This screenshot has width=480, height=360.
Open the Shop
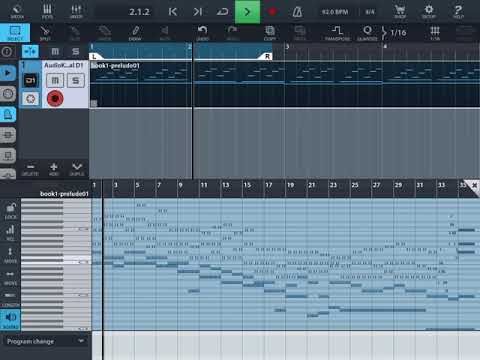click(x=400, y=12)
